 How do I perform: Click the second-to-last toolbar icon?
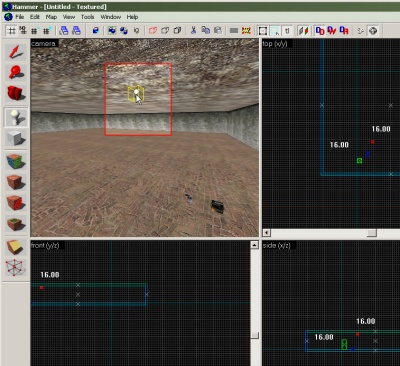pyautogui.click(x=361, y=31)
